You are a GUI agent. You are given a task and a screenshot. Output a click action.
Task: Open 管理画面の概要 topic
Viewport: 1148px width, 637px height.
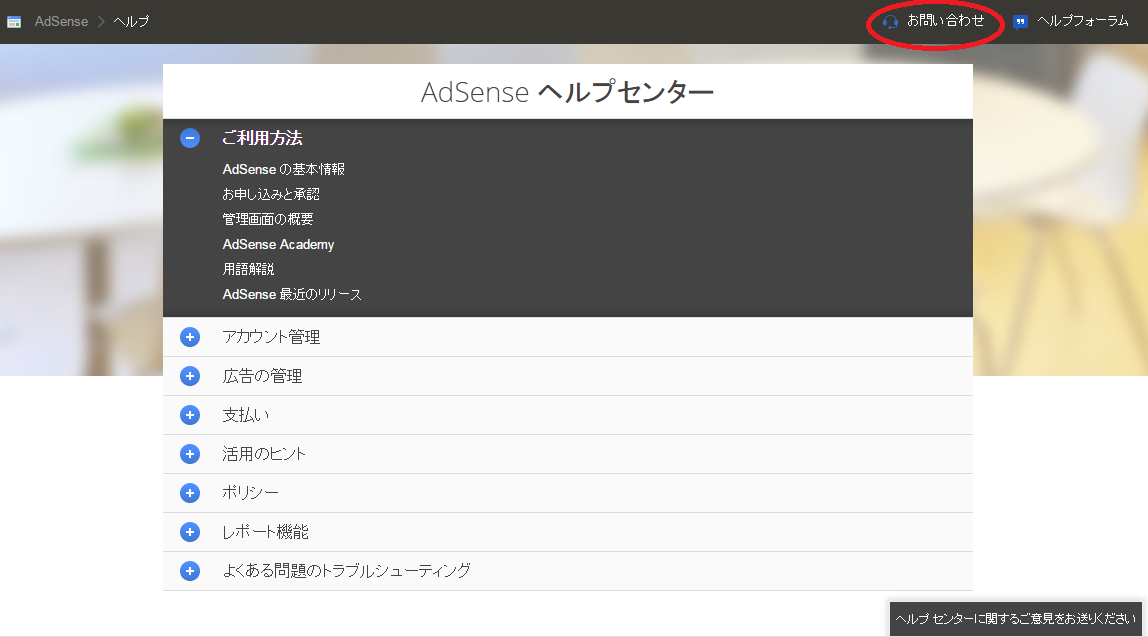[x=268, y=219]
